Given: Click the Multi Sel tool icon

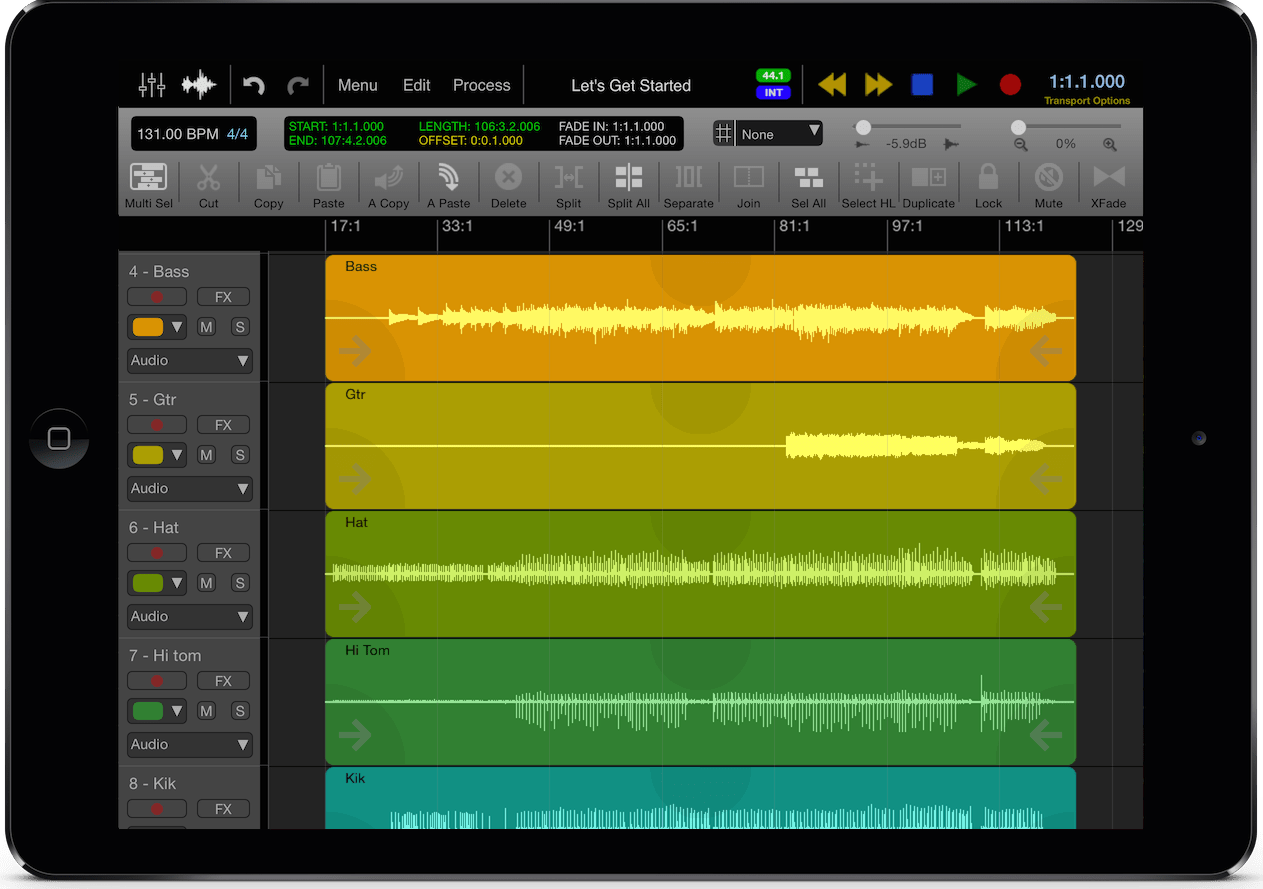Looking at the screenshot, I should [x=149, y=184].
